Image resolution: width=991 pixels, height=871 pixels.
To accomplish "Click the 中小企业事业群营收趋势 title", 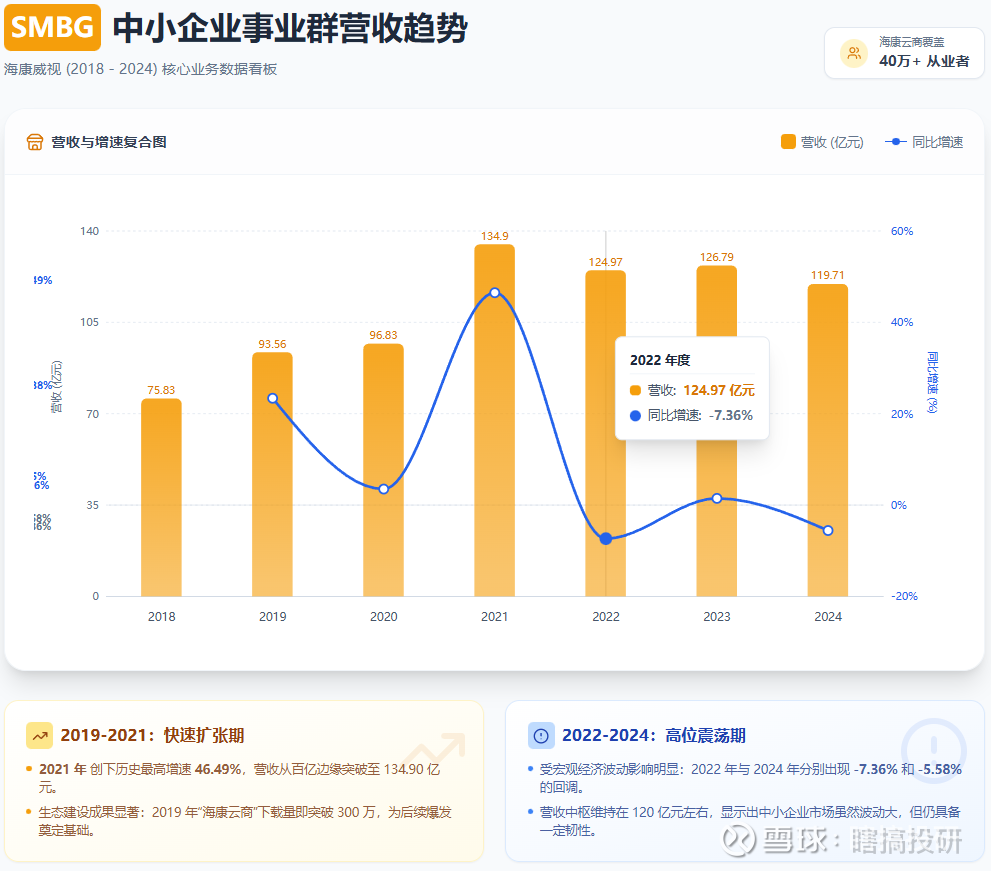I will click(x=291, y=28).
